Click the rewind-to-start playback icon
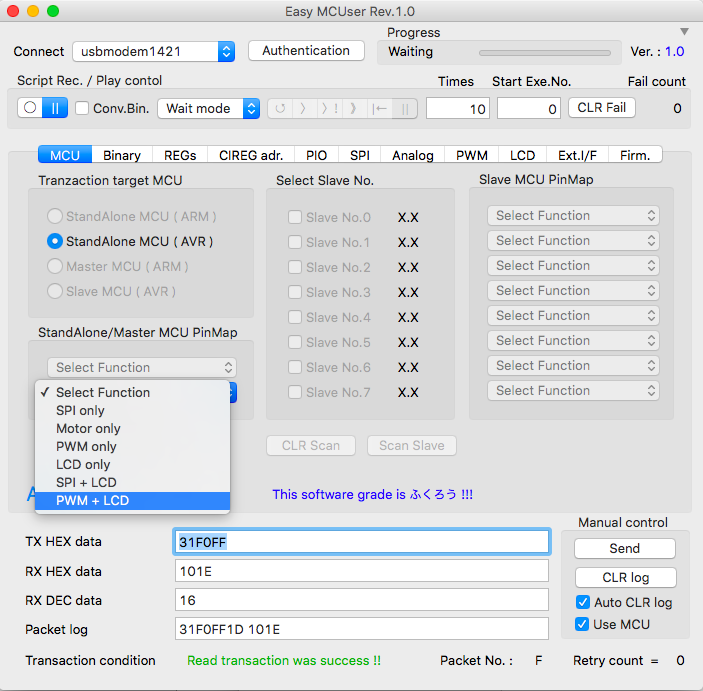703x691 pixels. [380, 109]
